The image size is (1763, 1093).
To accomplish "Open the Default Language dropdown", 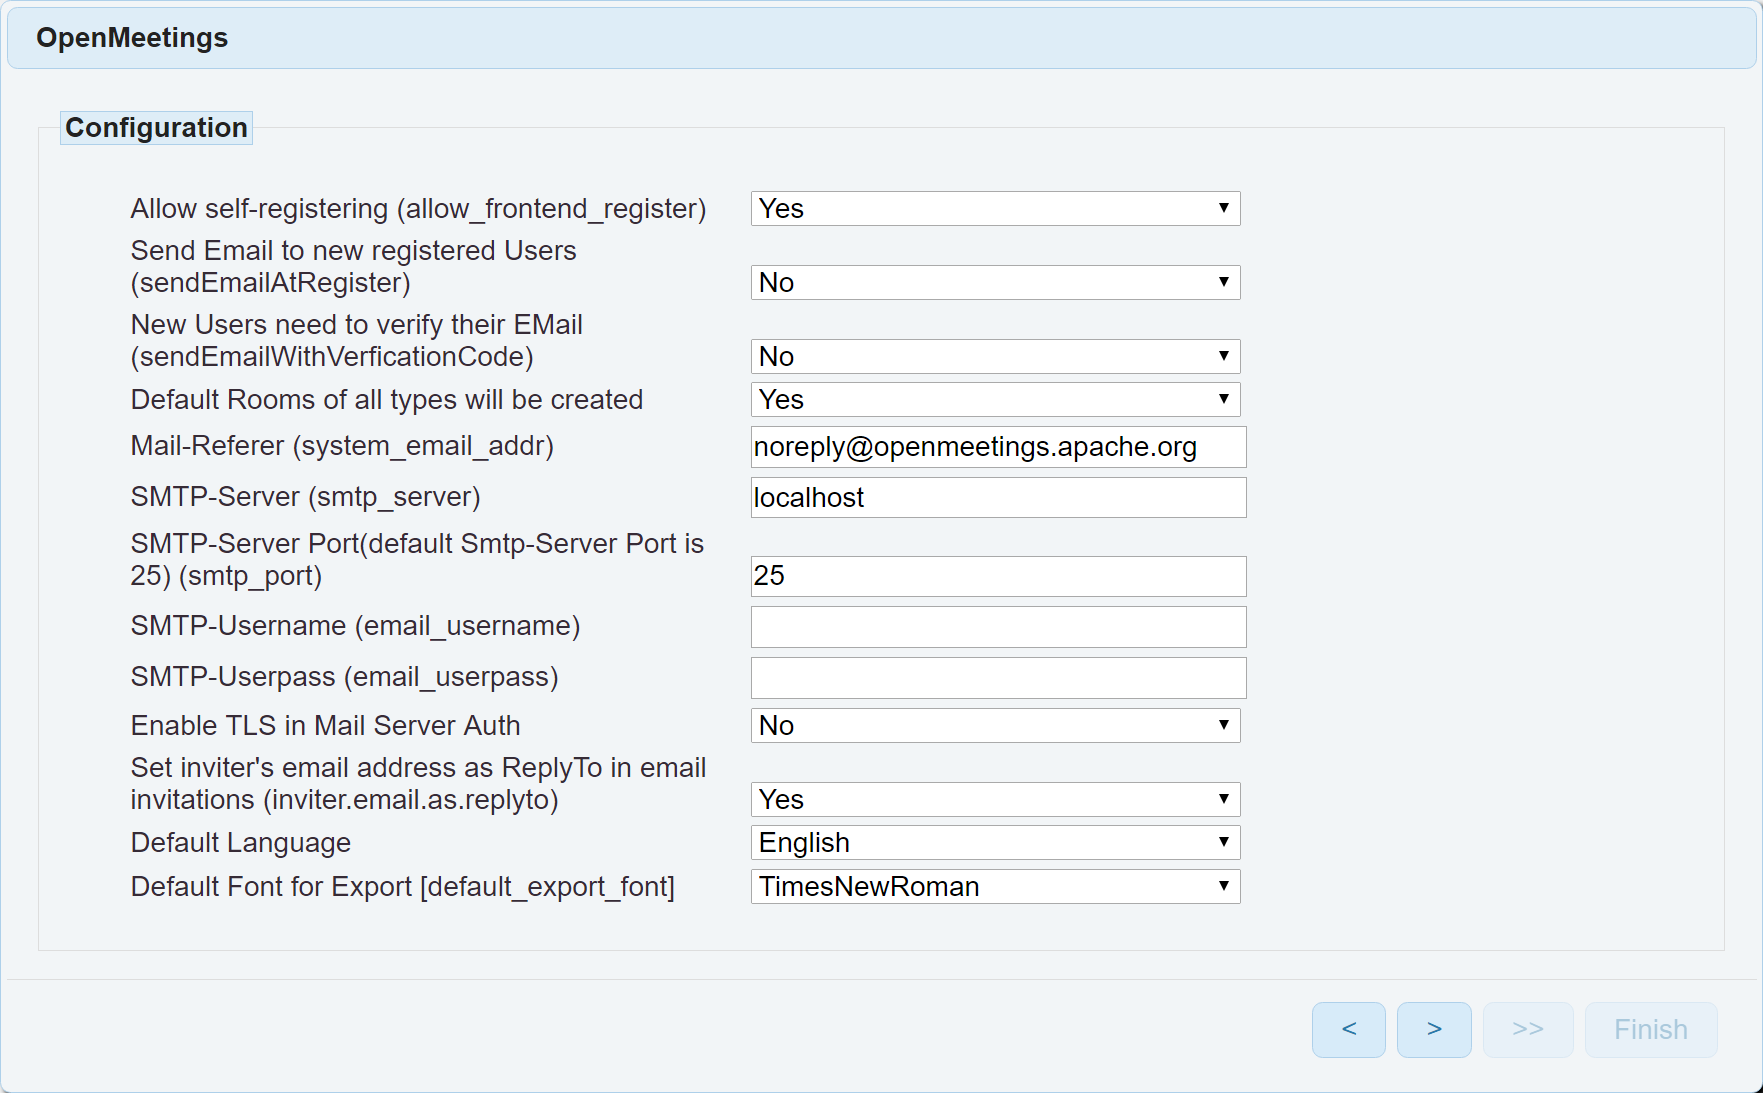I will click(995, 842).
